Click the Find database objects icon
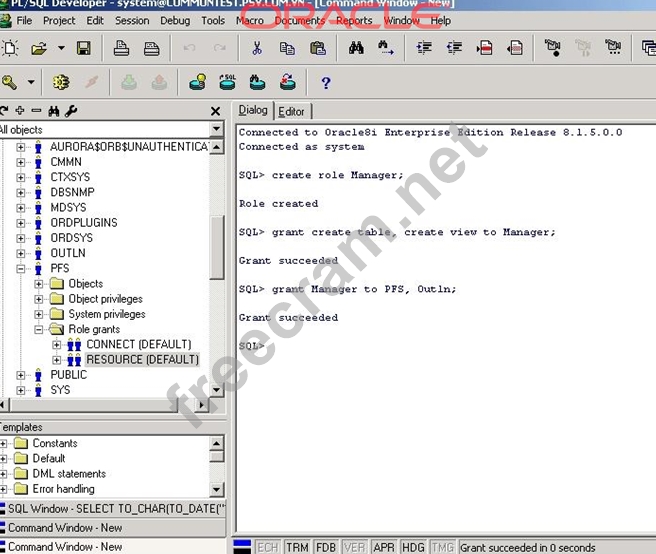 pyautogui.click(x=257, y=82)
